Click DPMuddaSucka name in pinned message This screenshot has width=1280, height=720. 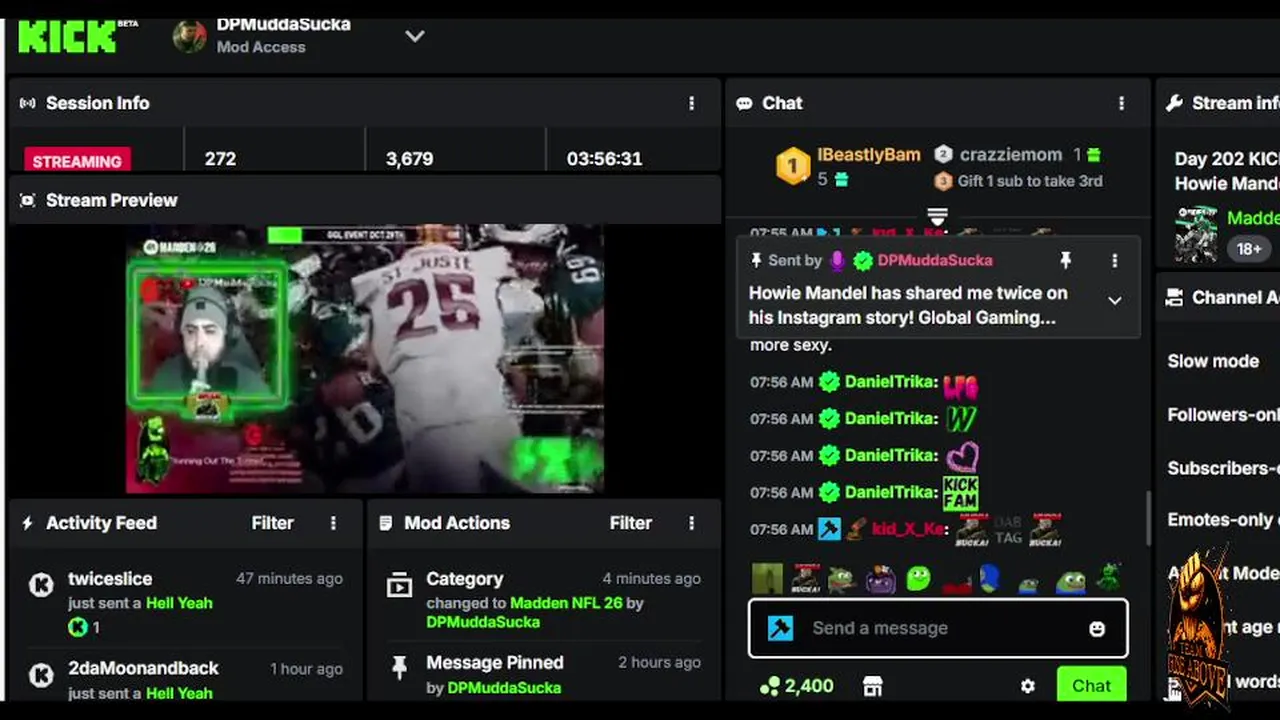(935, 260)
